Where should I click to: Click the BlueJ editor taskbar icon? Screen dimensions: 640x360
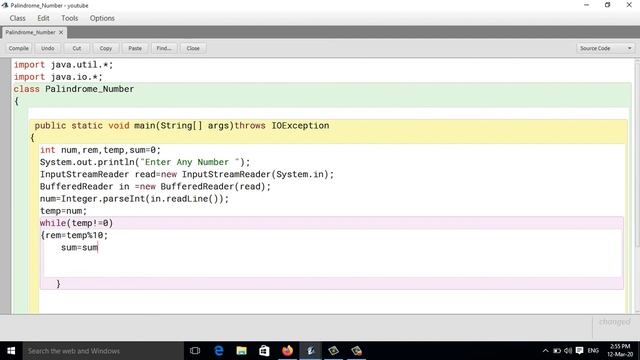(311, 351)
